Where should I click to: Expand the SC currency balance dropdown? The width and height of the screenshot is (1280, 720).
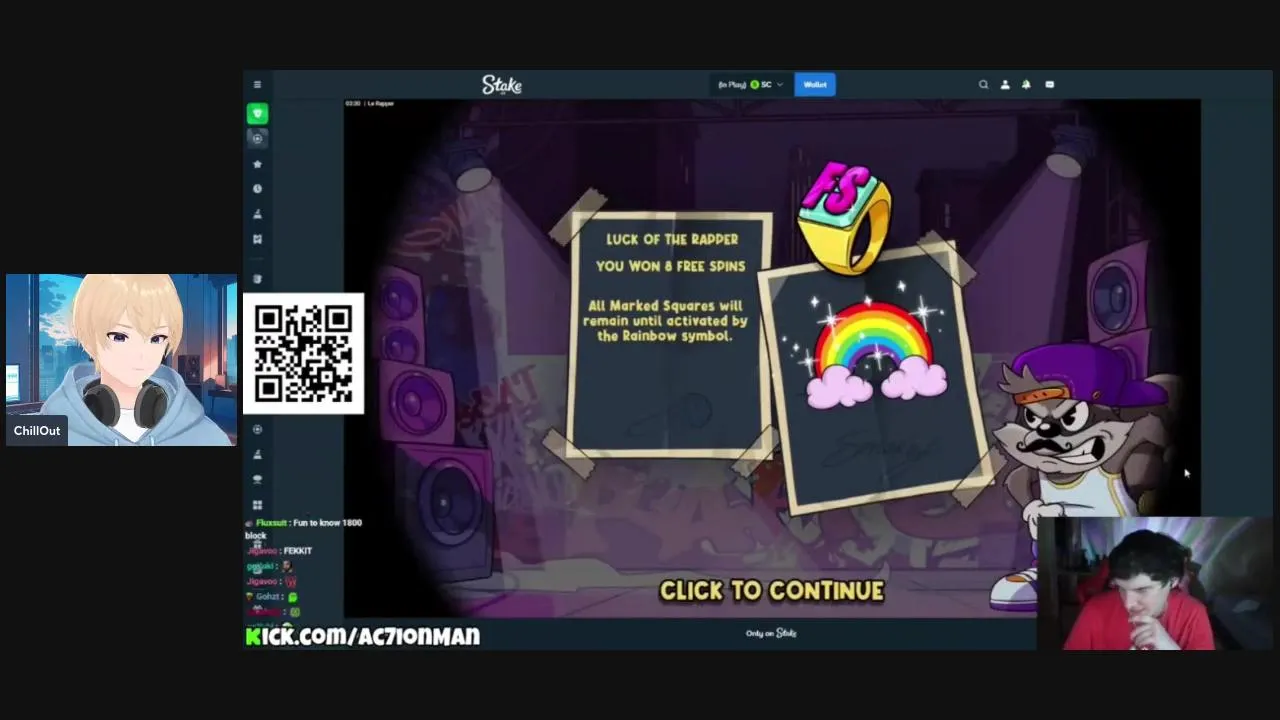(751, 85)
